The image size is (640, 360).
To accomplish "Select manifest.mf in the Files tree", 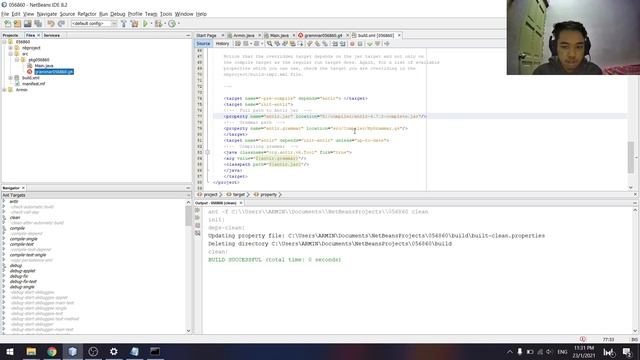I will click(33, 84).
